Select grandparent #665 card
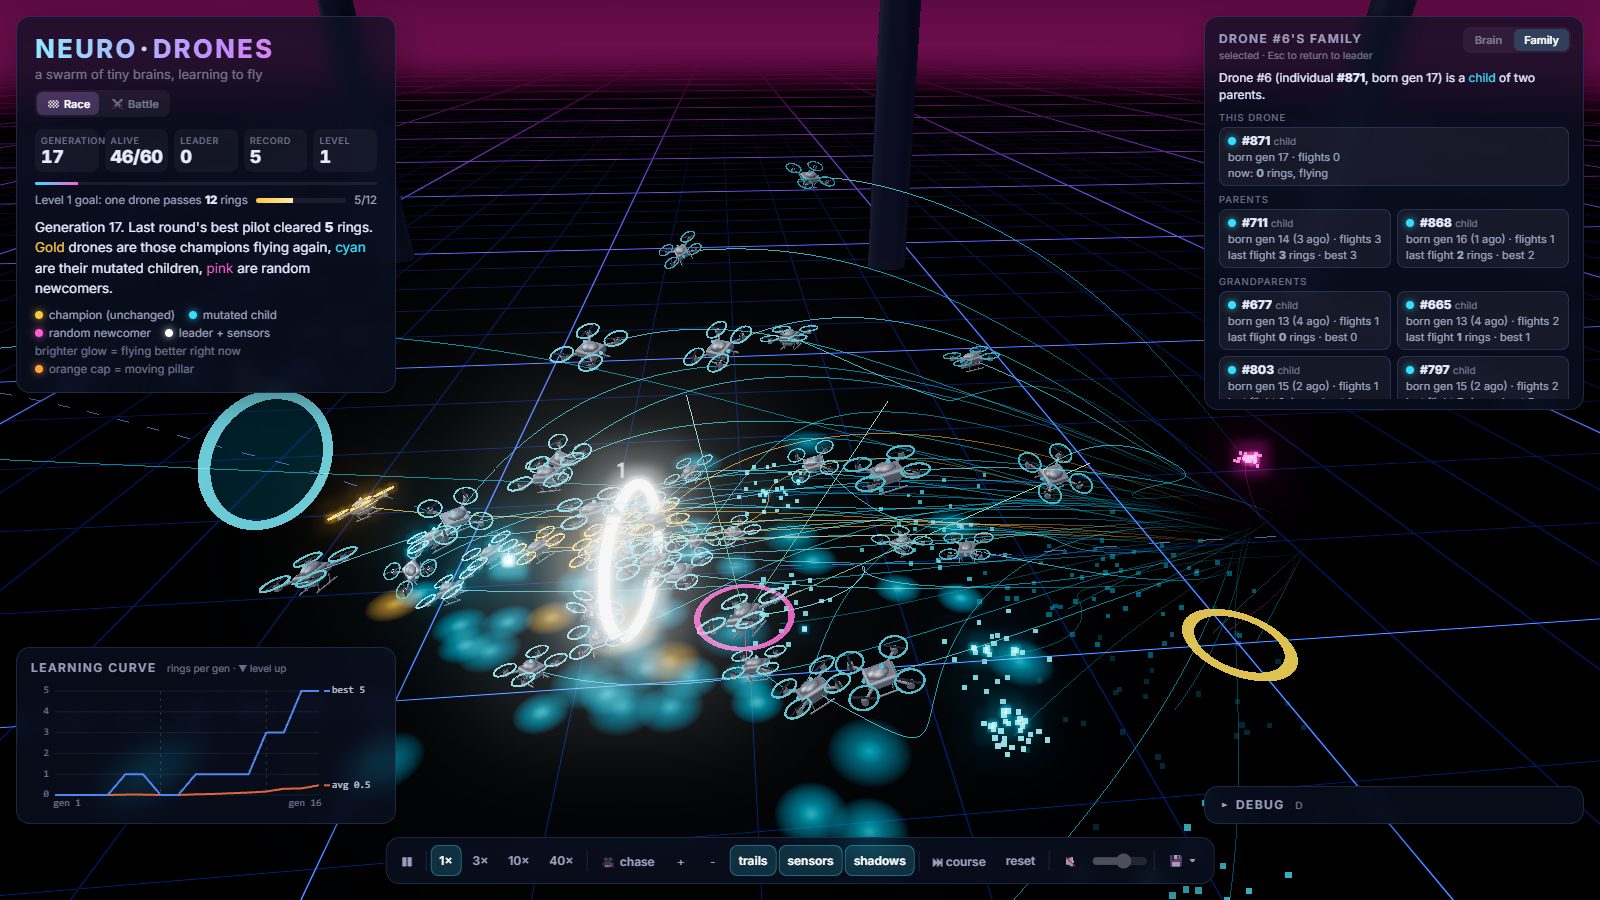The image size is (1600, 900). [x=1482, y=321]
